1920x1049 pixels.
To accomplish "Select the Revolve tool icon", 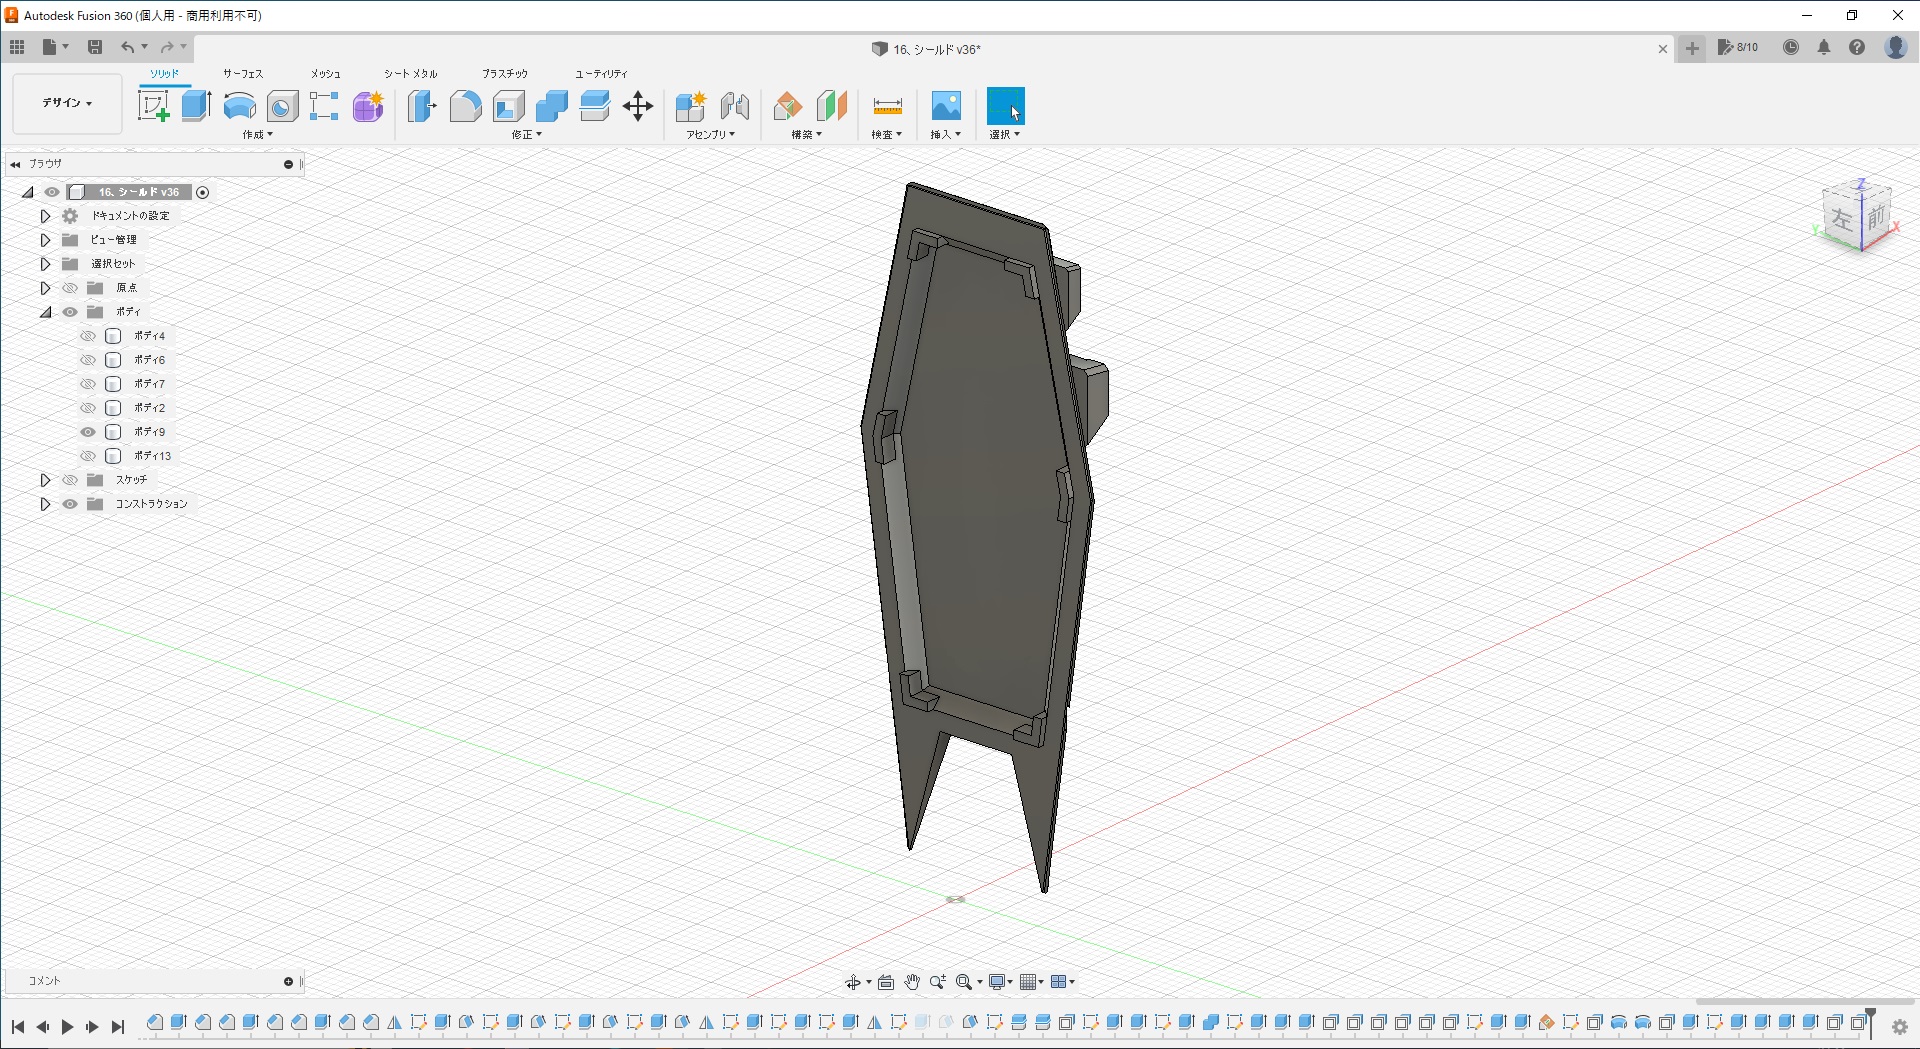I will (239, 106).
